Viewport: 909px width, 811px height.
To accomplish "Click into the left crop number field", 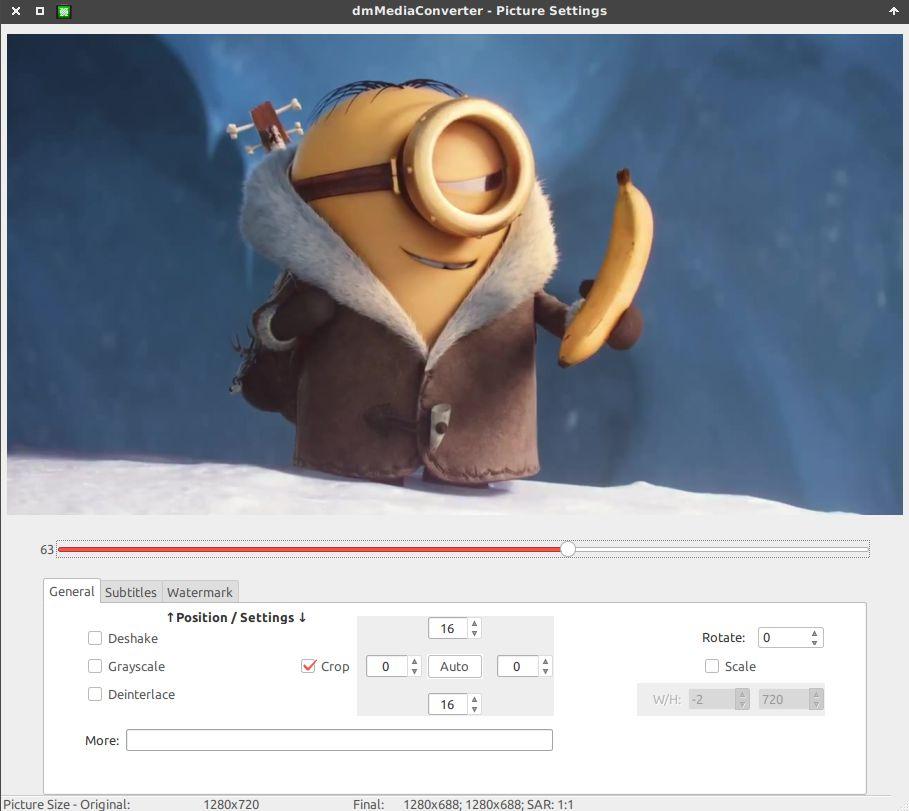I will (x=387, y=667).
